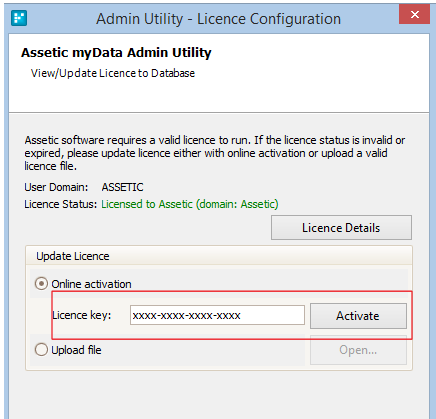Viewport: 436px width, 419px height.
Task: Click the Assetic myData Admin Utility heading
Action: click(x=116, y=53)
